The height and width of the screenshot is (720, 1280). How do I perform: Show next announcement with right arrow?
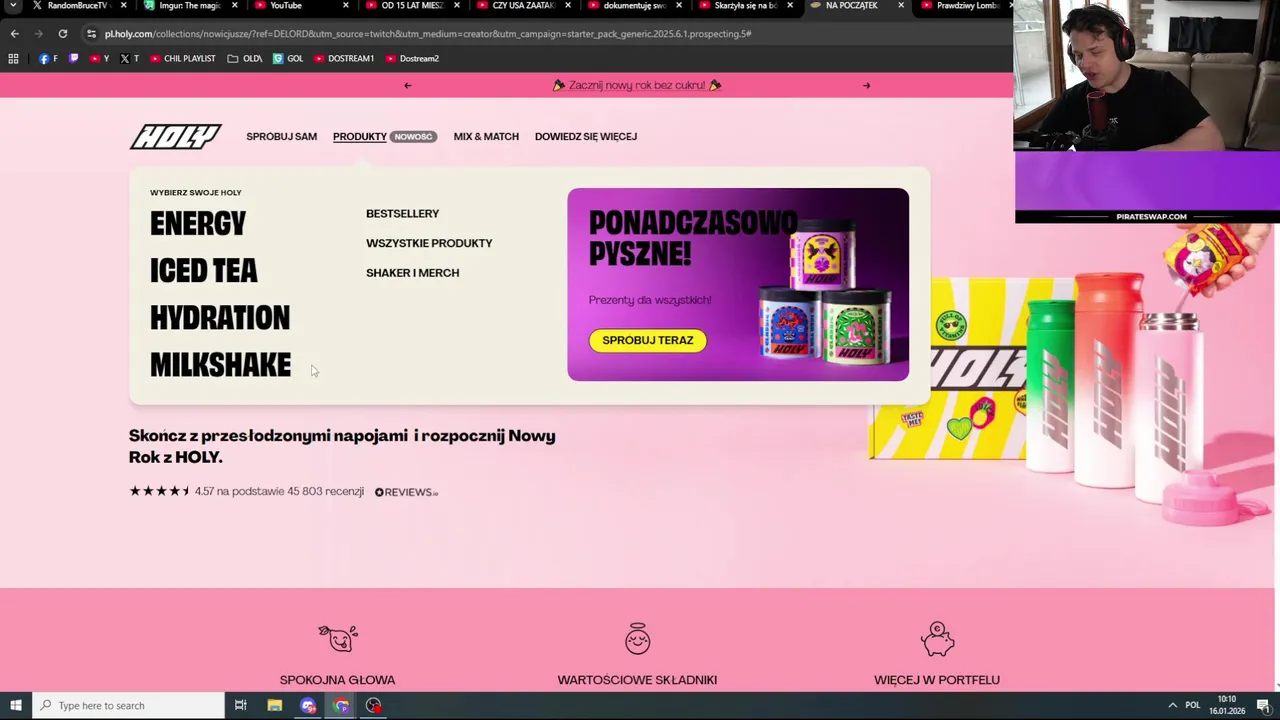(866, 85)
